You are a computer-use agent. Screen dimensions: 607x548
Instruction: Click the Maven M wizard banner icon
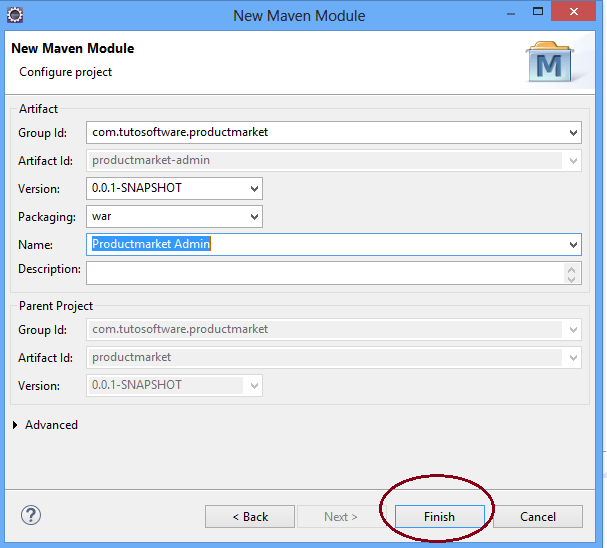point(549,62)
